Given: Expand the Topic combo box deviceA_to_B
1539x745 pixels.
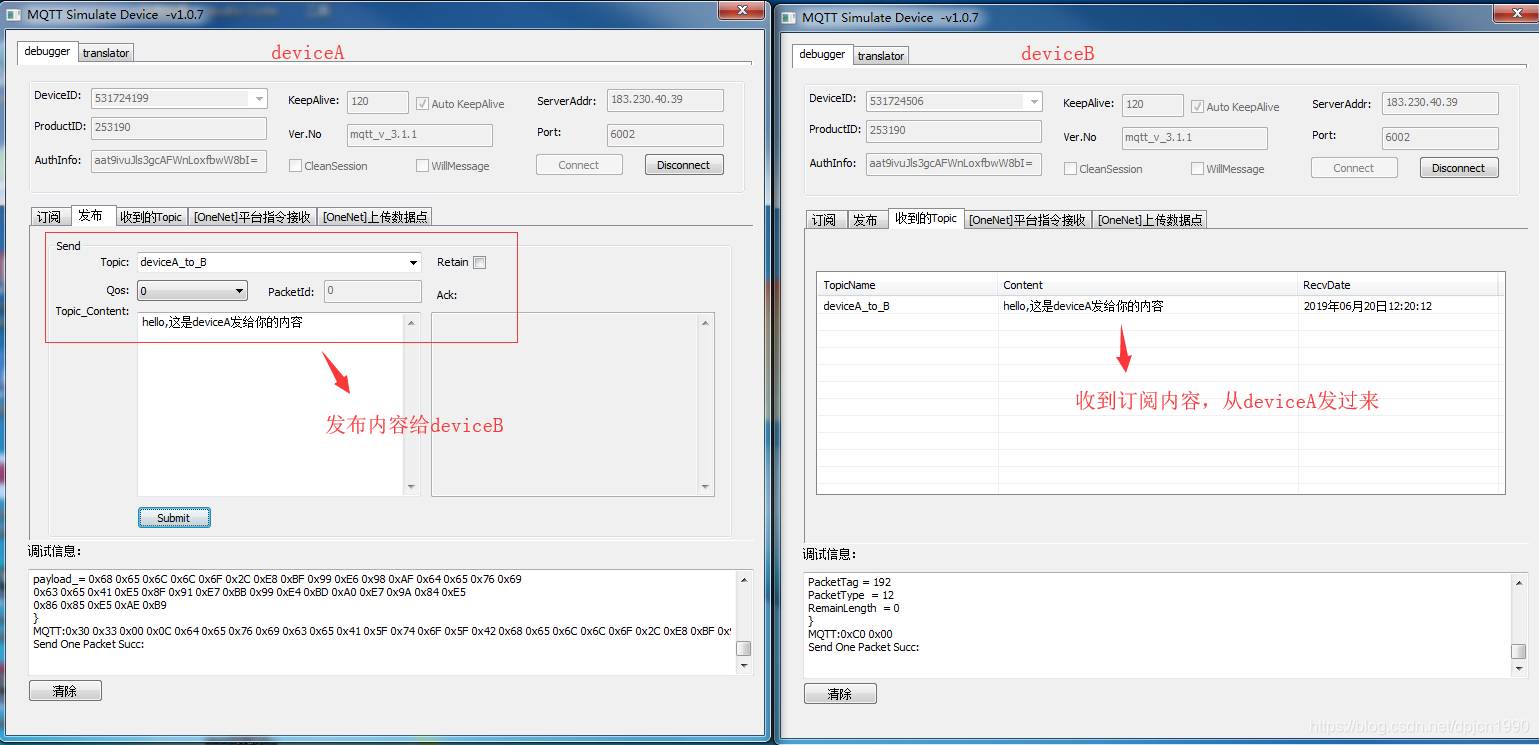Looking at the screenshot, I should coord(414,262).
